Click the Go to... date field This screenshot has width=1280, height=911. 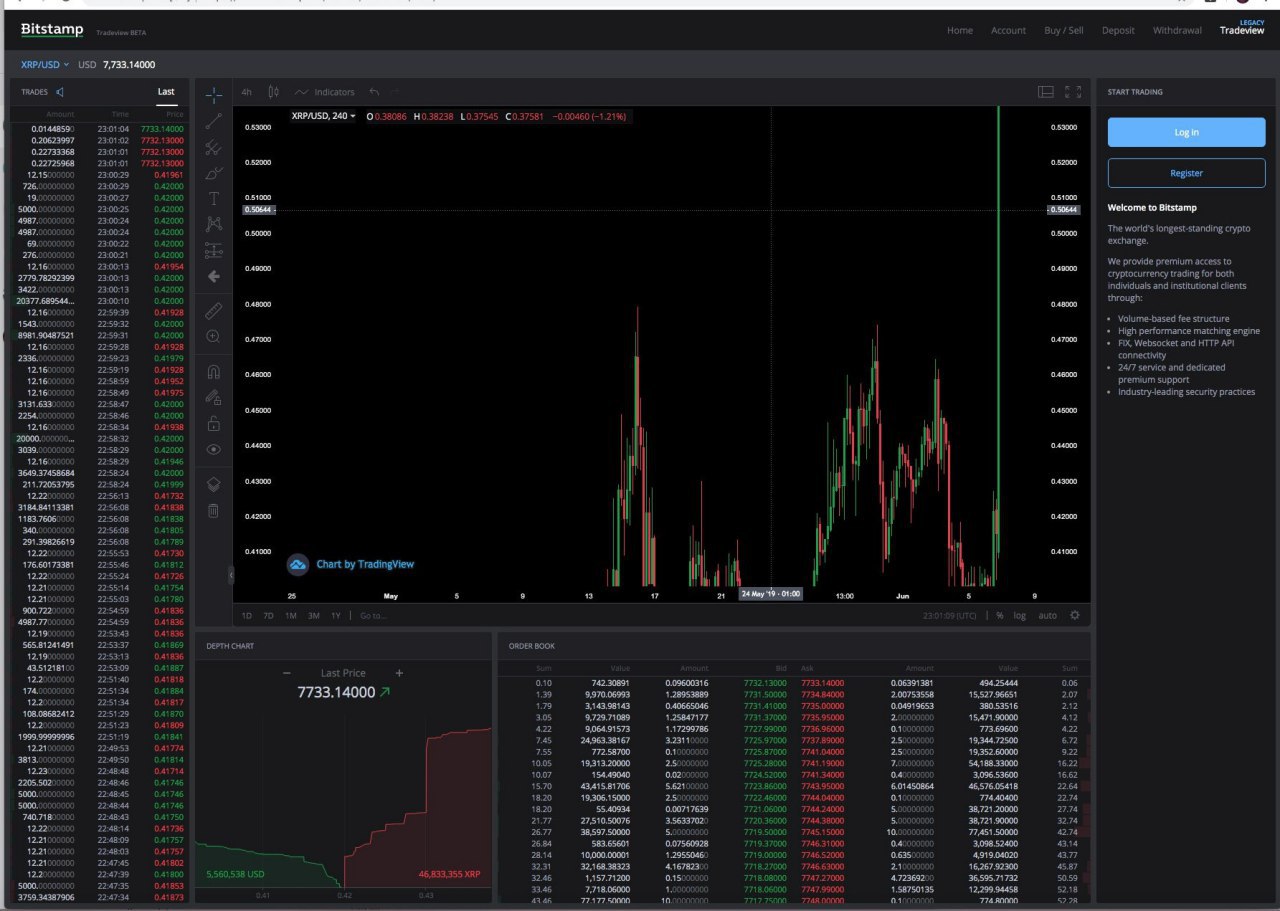373,615
